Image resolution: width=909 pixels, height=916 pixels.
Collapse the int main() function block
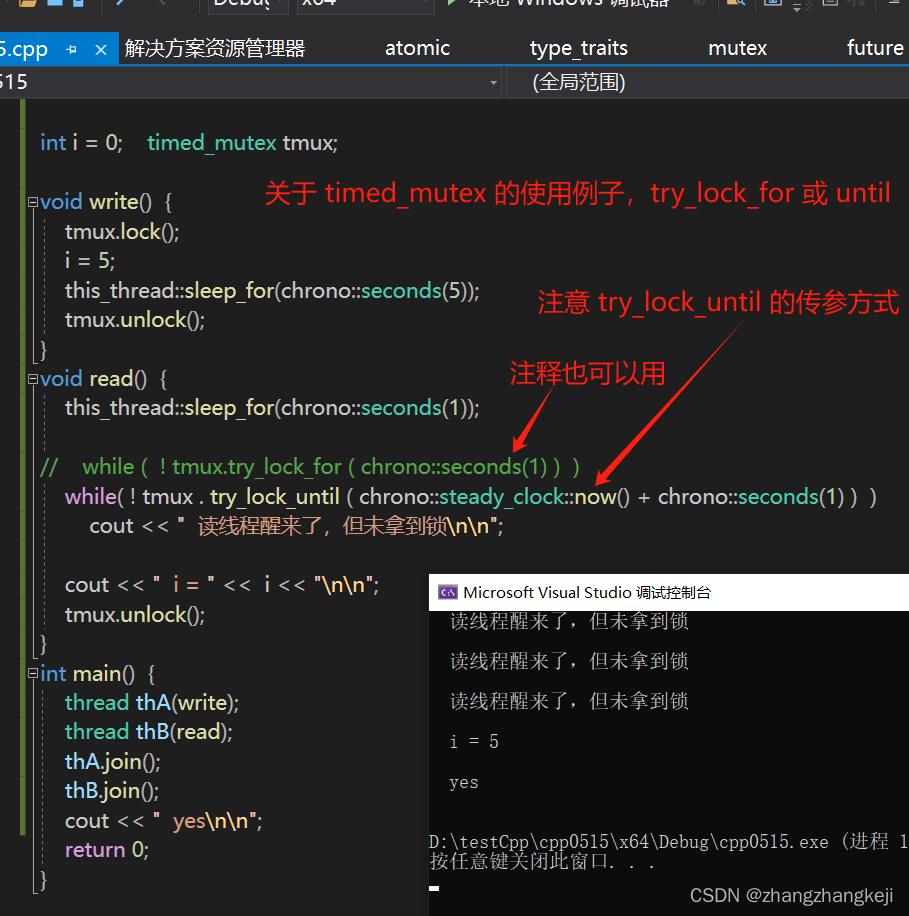pyautogui.click(x=33, y=674)
